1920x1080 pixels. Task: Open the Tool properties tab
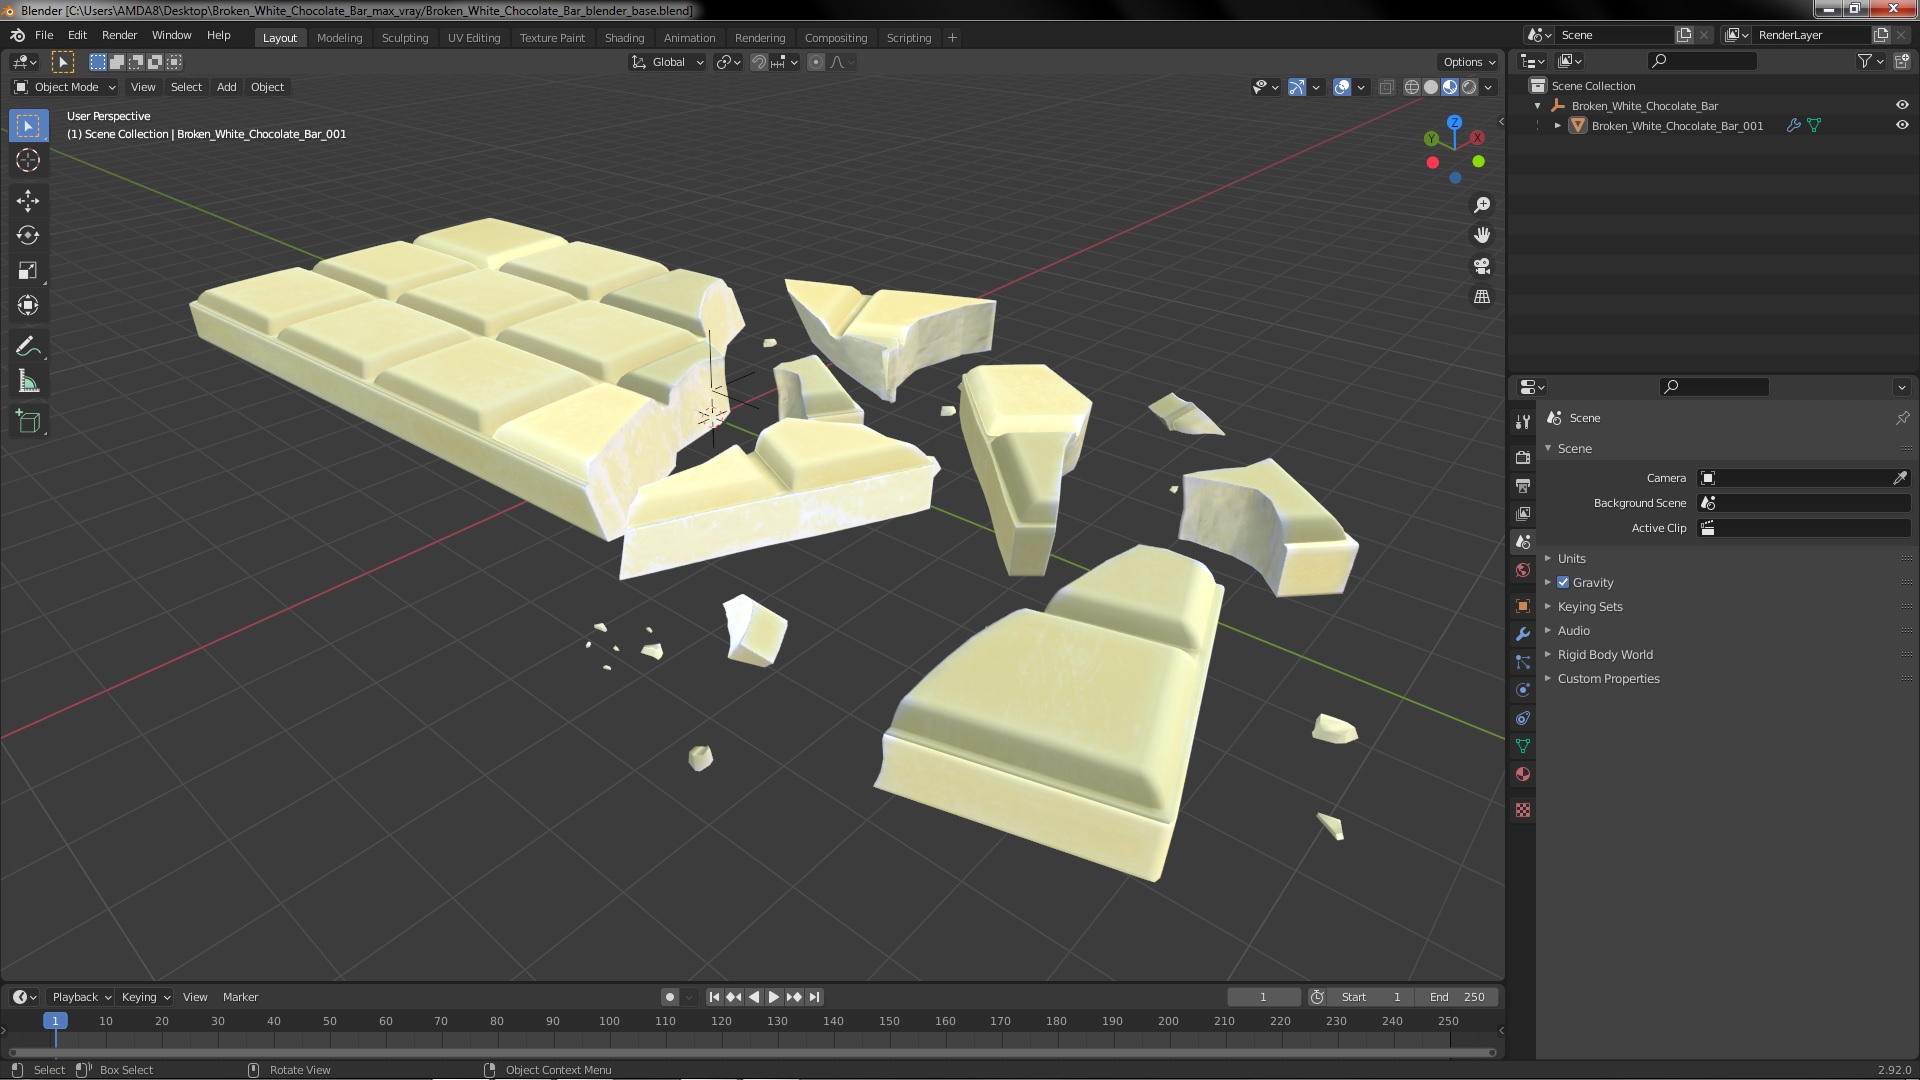[x=1523, y=422]
